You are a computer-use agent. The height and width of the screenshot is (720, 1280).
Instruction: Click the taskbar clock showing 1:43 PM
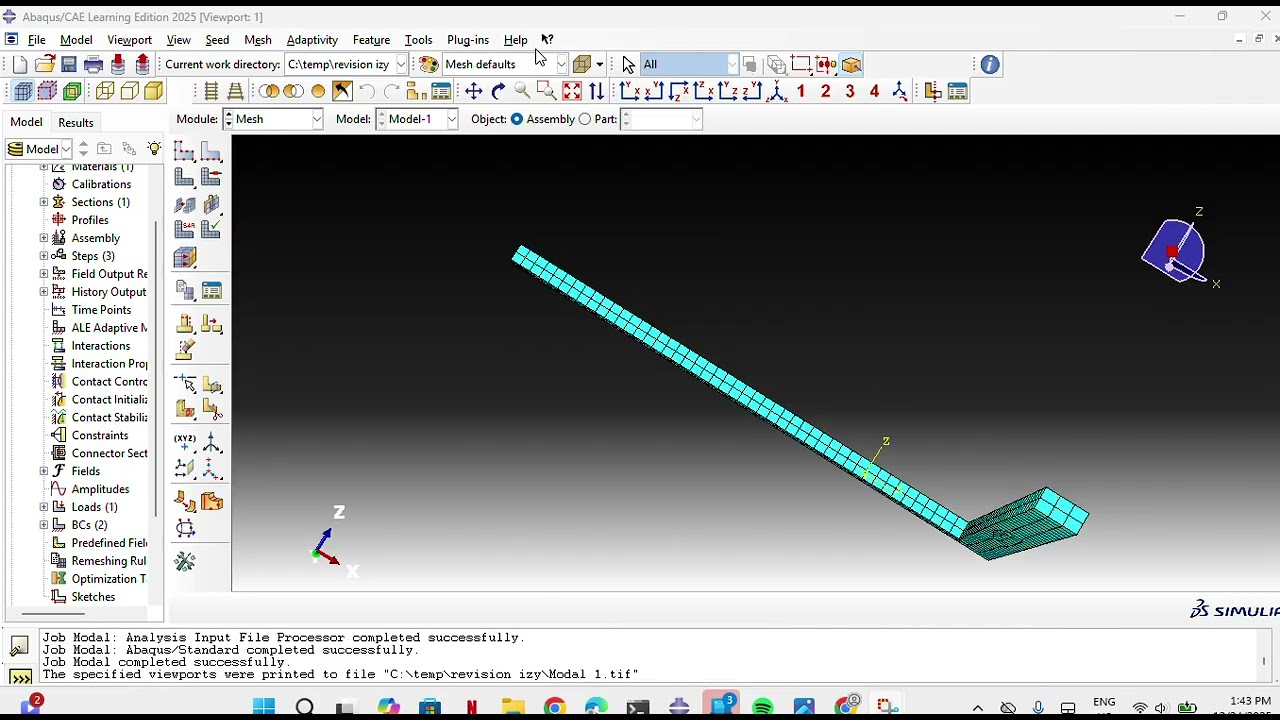pyautogui.click(x=1250, y=703)
